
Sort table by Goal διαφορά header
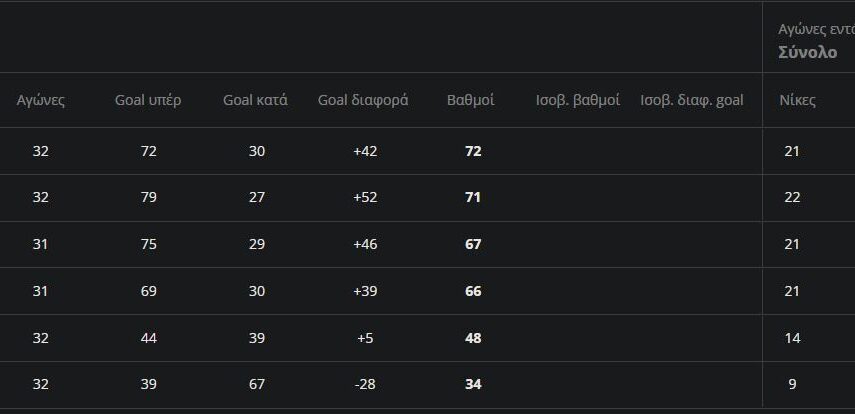pos(363,100)
